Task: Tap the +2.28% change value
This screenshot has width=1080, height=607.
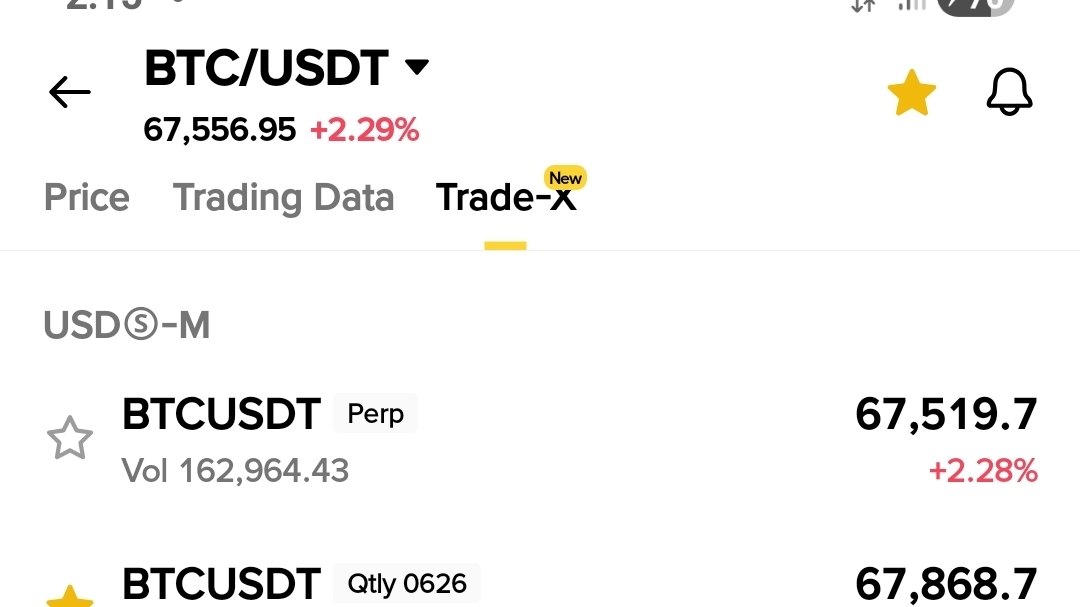Action: [x=983, y=471]
